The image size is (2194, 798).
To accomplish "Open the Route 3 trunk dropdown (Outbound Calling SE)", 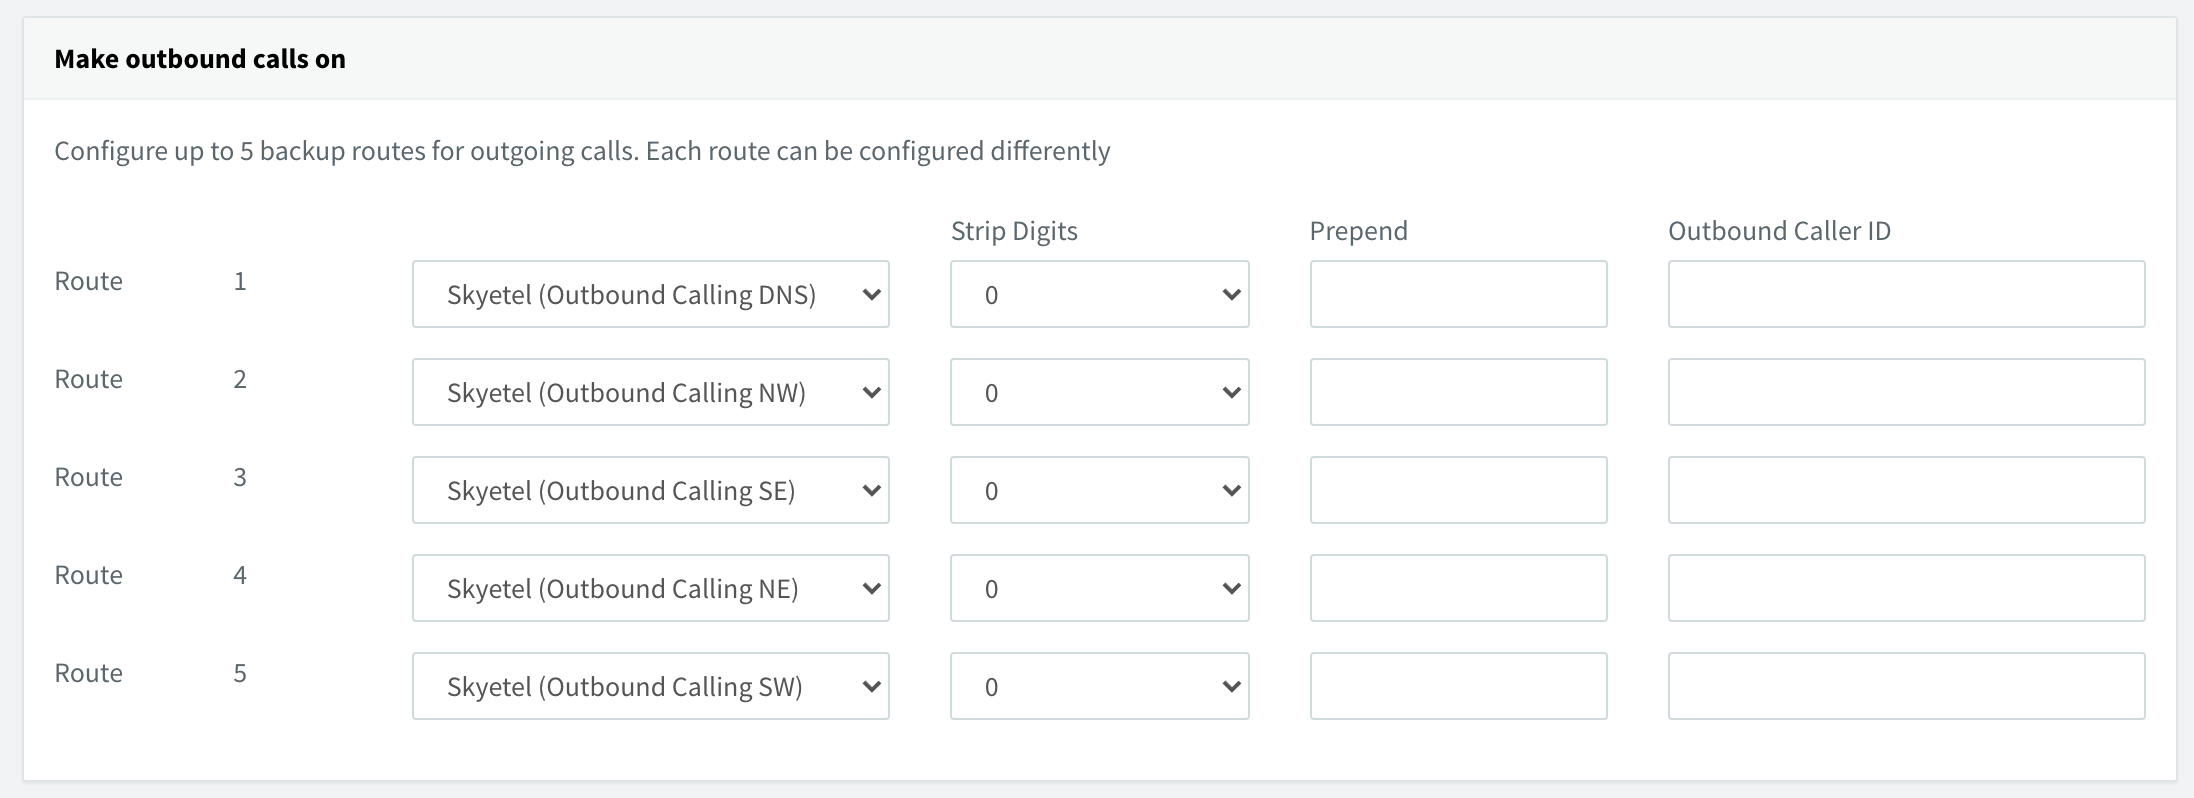I will pos(651,490).
